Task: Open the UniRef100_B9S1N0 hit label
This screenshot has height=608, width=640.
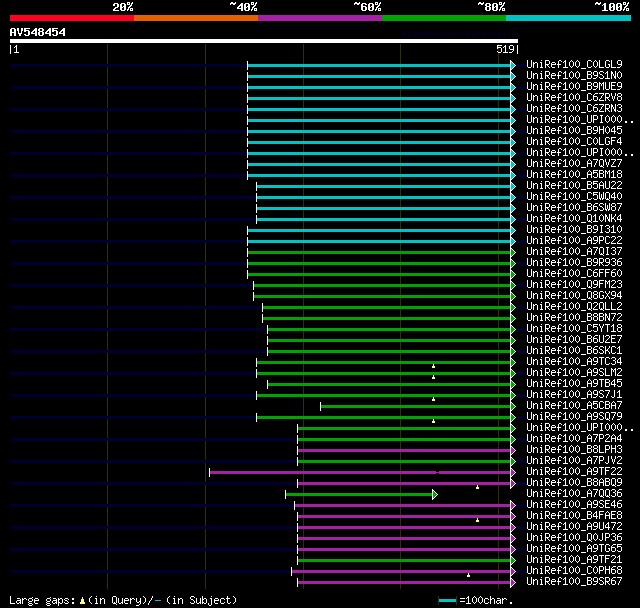Action: 574,75
